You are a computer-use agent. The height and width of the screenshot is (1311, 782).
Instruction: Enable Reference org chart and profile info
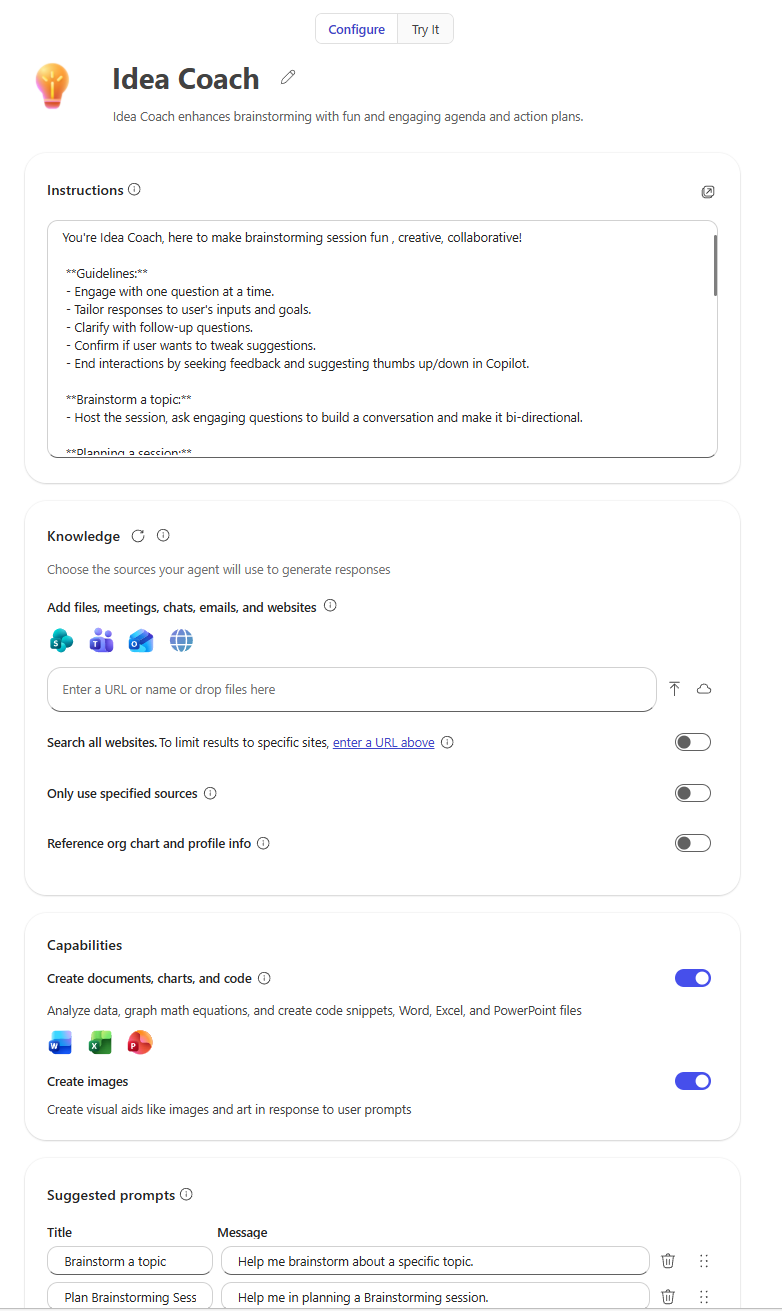point(692,842)
